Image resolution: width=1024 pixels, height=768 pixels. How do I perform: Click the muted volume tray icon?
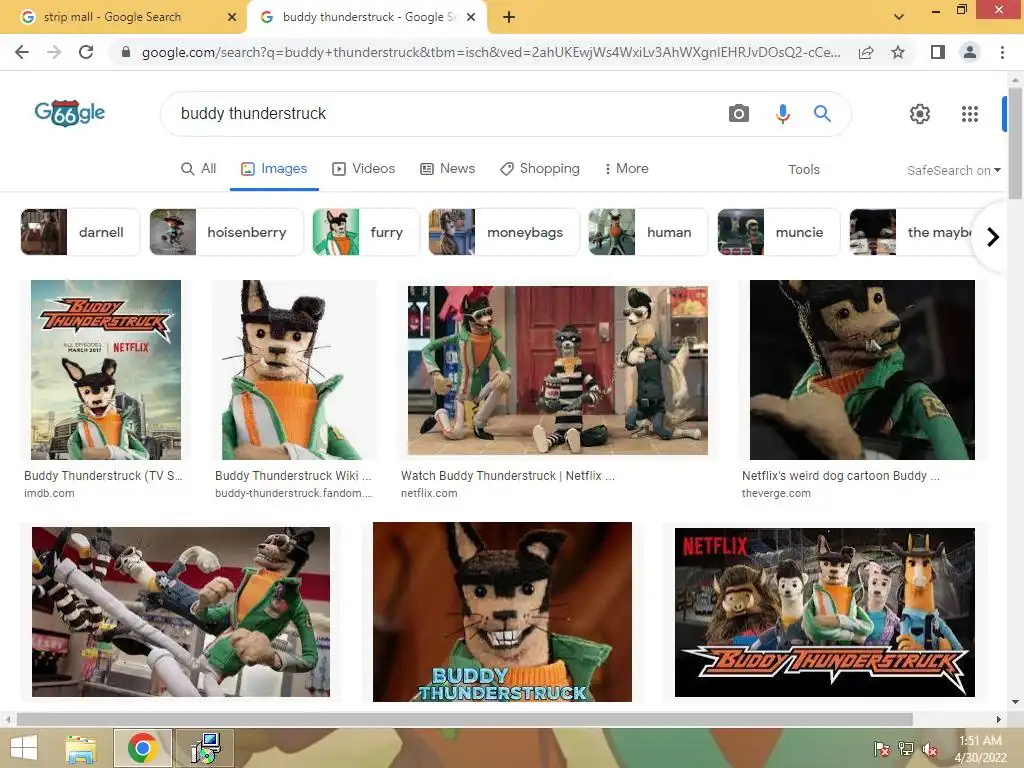coord(931,749)
